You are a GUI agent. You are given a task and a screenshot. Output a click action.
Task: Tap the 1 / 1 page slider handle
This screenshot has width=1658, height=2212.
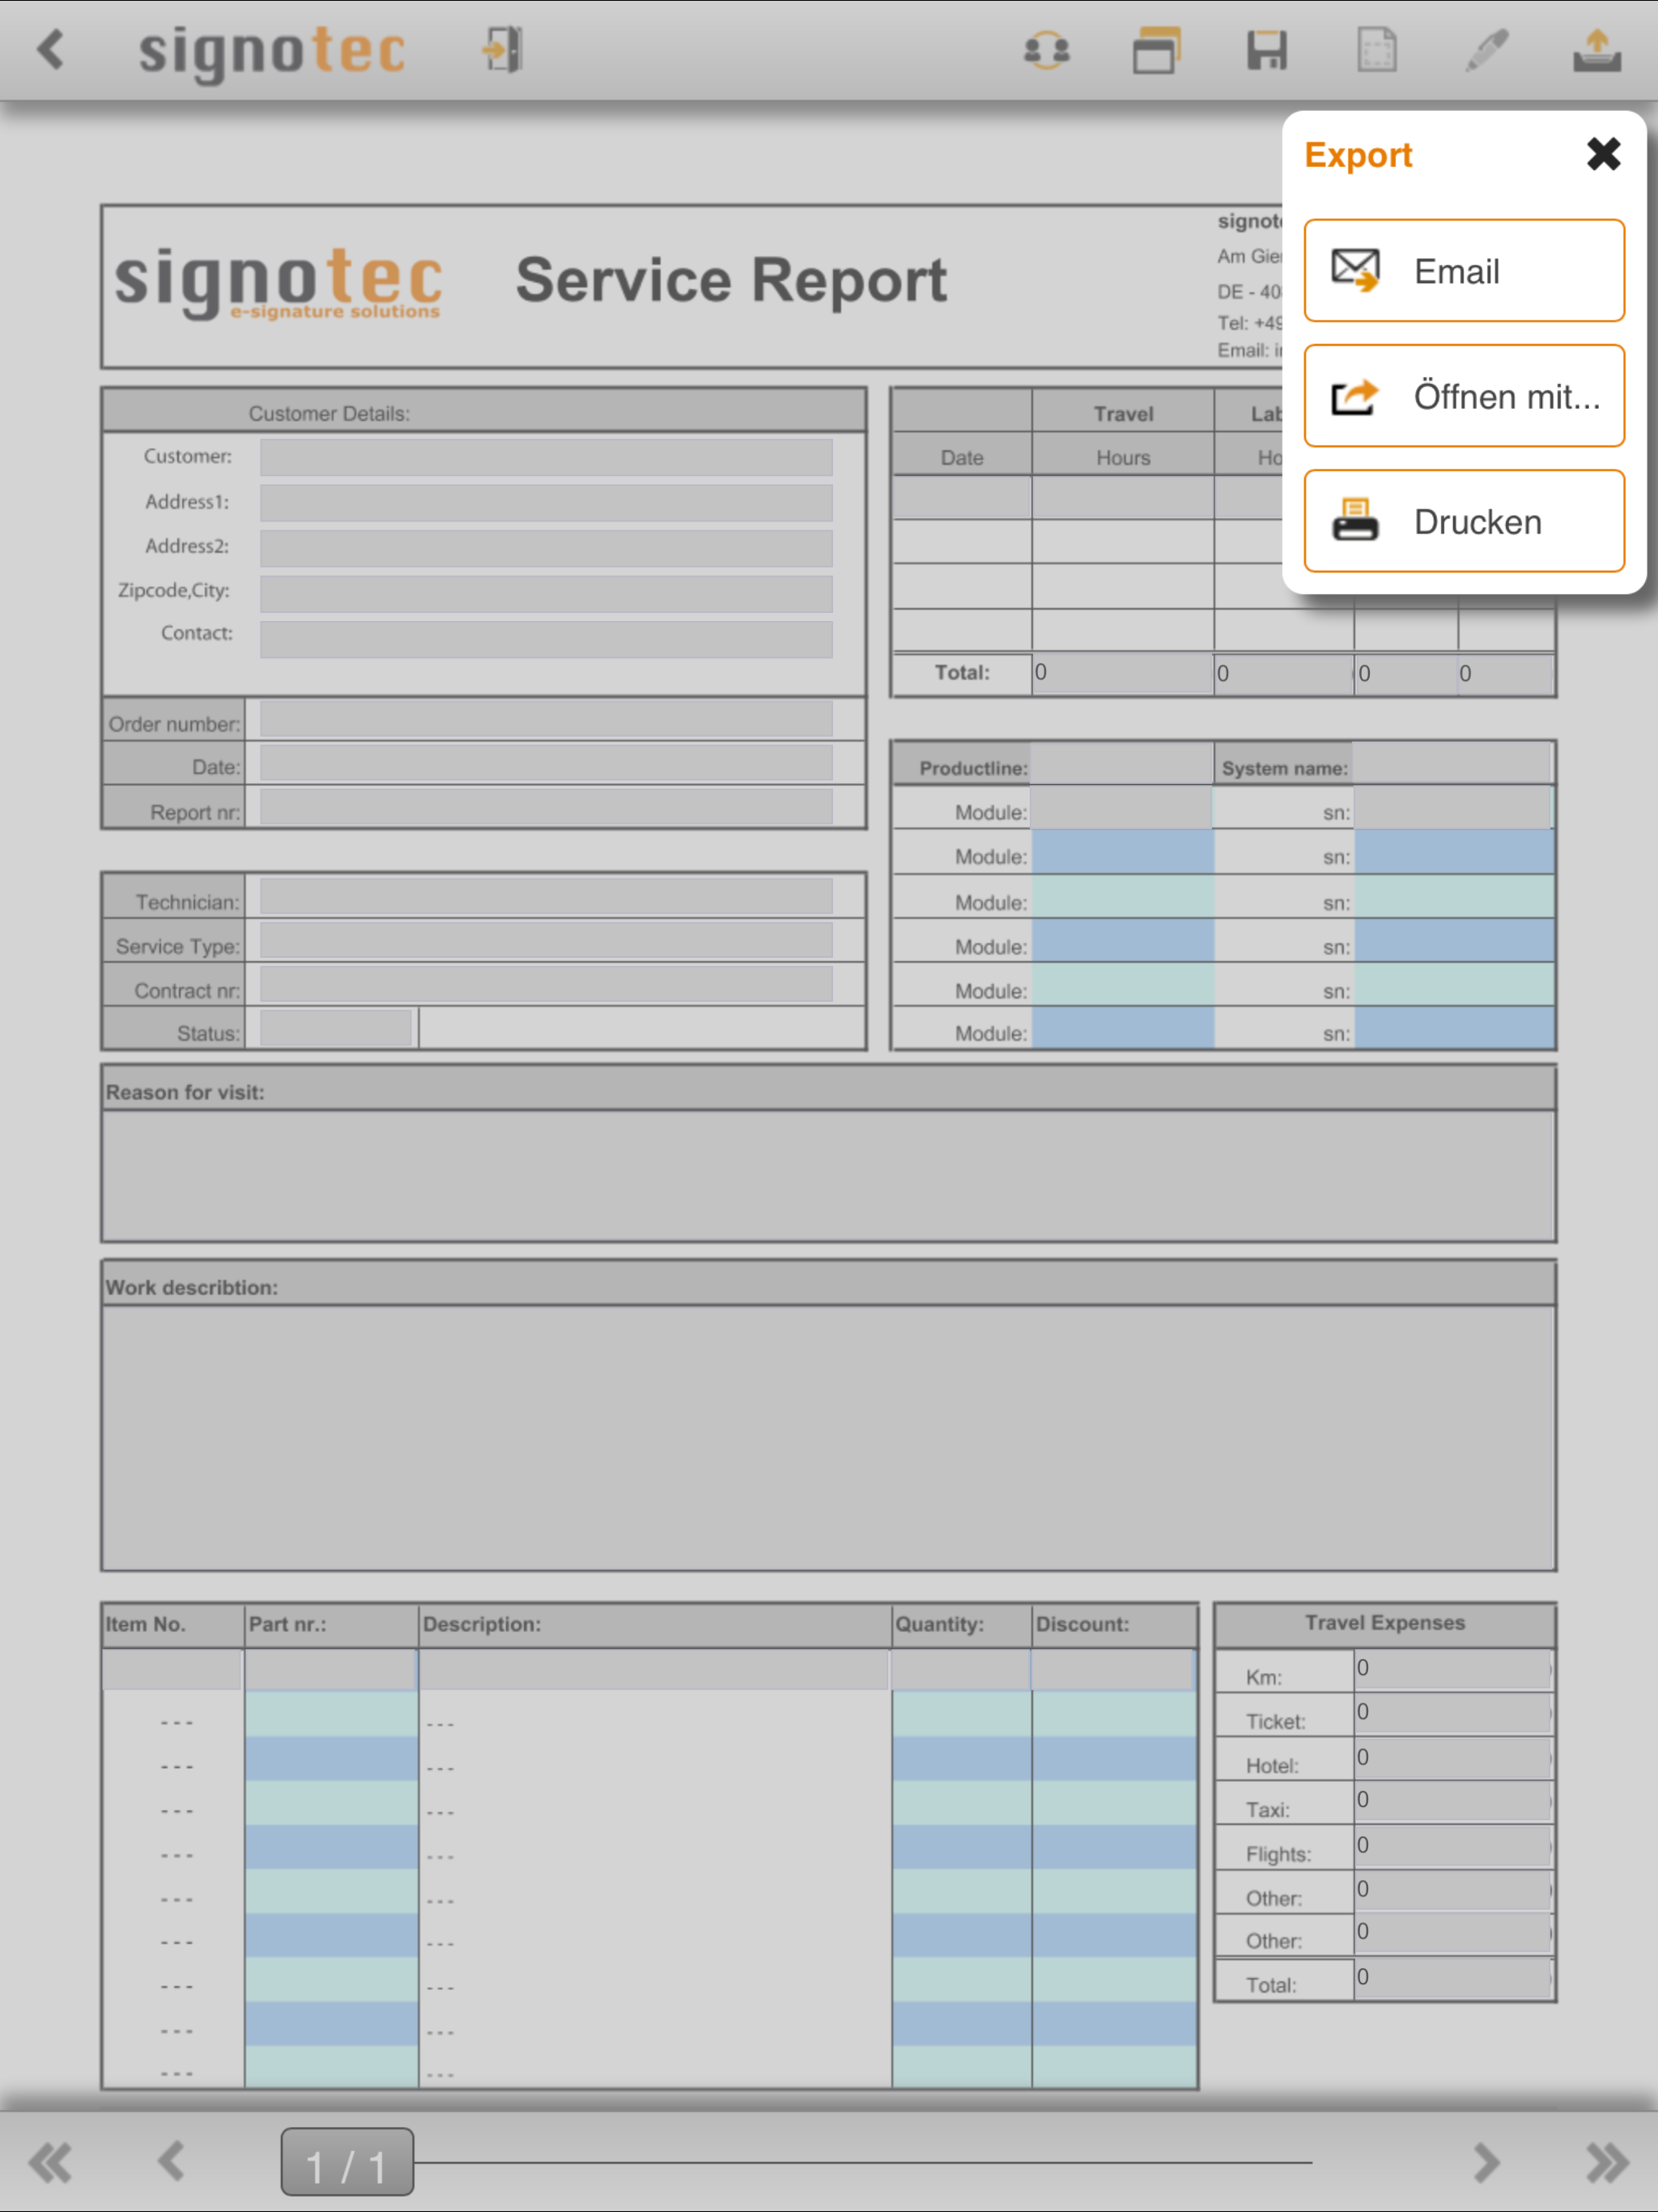347,2162
